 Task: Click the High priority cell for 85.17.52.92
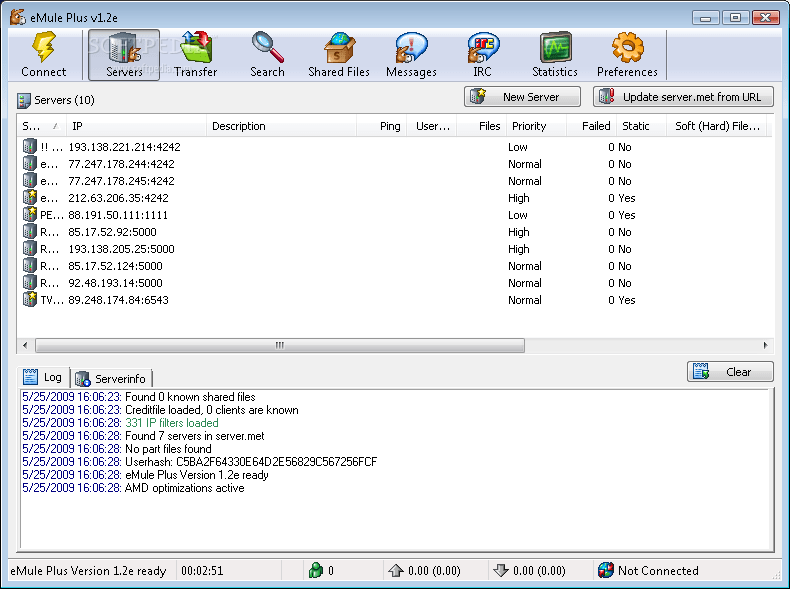518,232
